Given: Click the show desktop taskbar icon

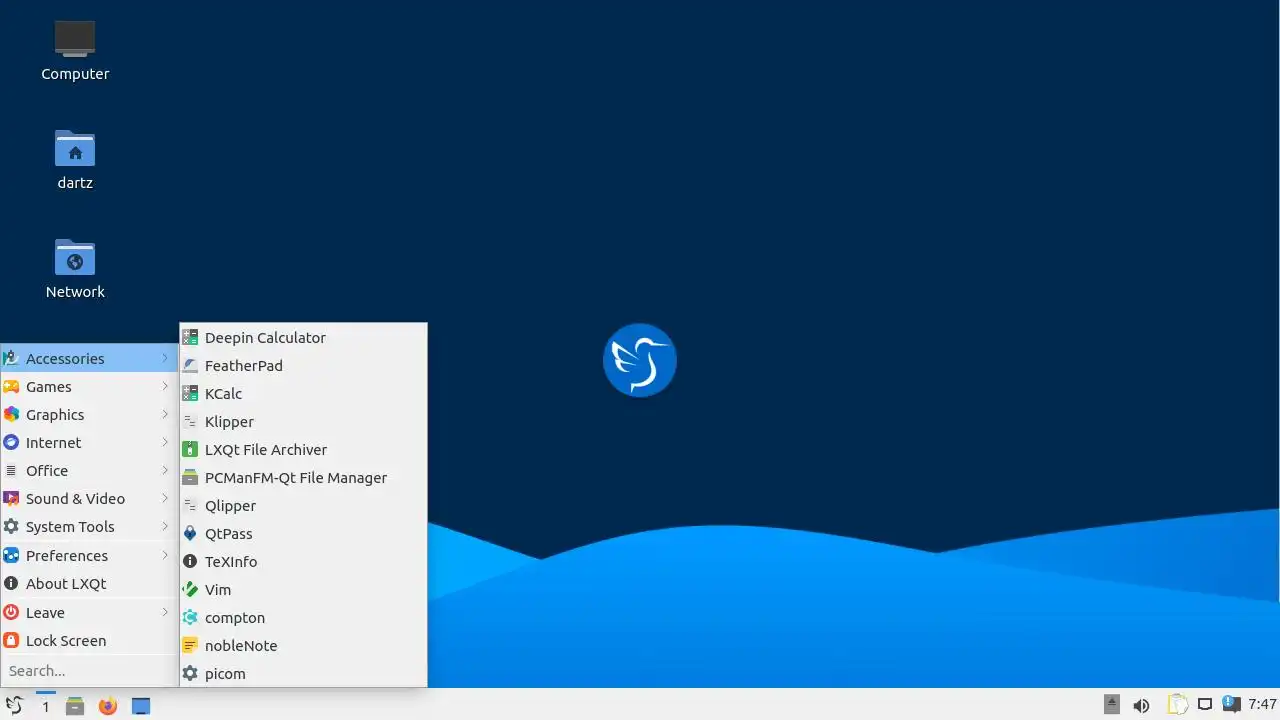Looking at the screenshot, I should pyautogui.click(x=141, y=706).
